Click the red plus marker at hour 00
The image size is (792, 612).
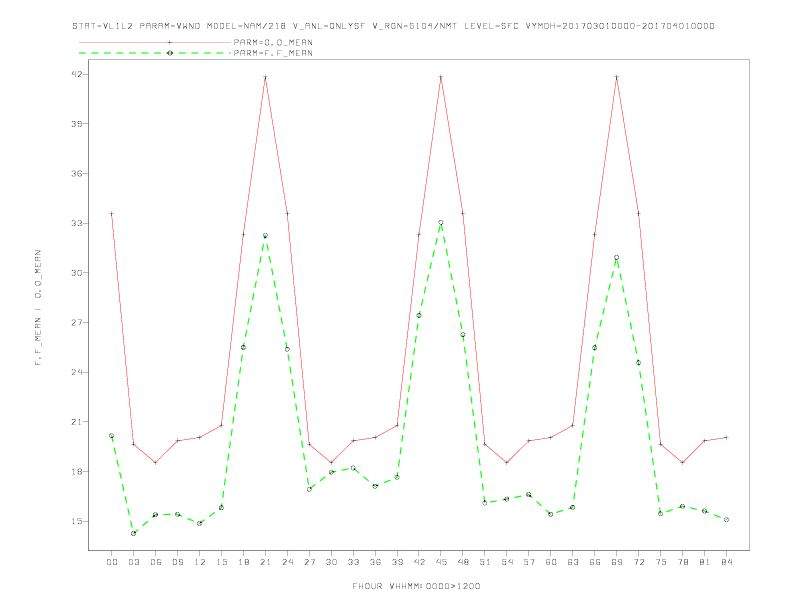[112, 214]
